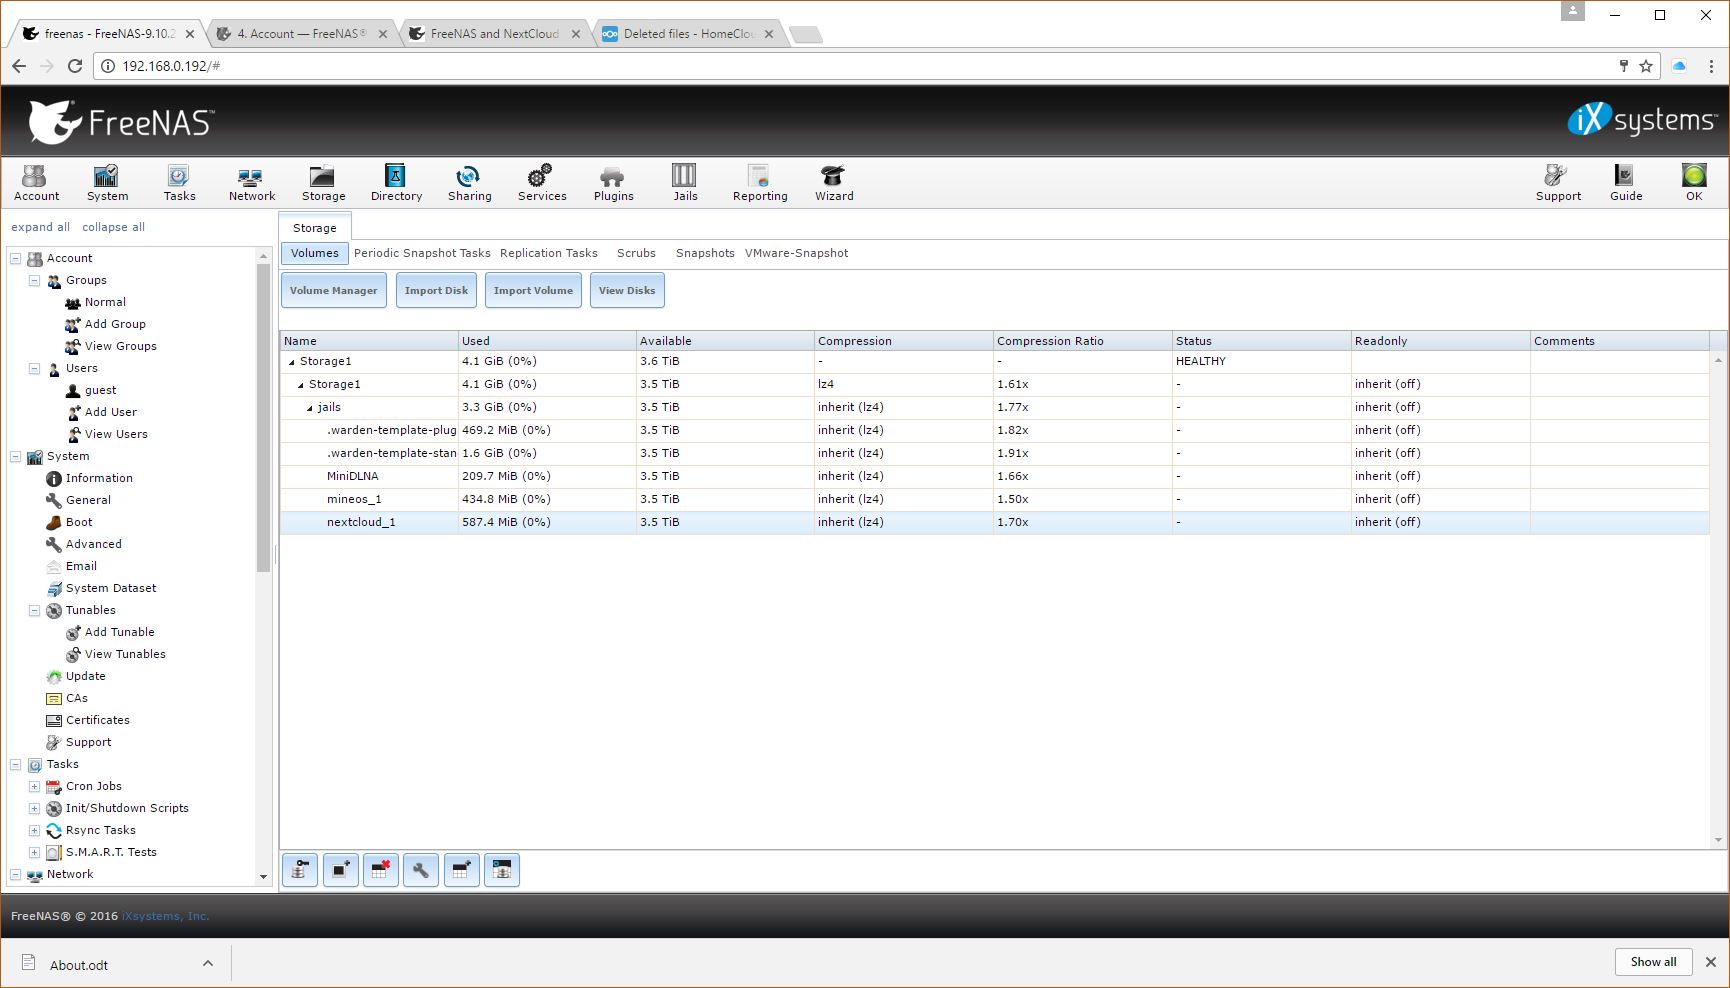Collapse the jails dataset row arrow
The image size is (1730, 988).
pyautogui.click(x=310, y=408)
